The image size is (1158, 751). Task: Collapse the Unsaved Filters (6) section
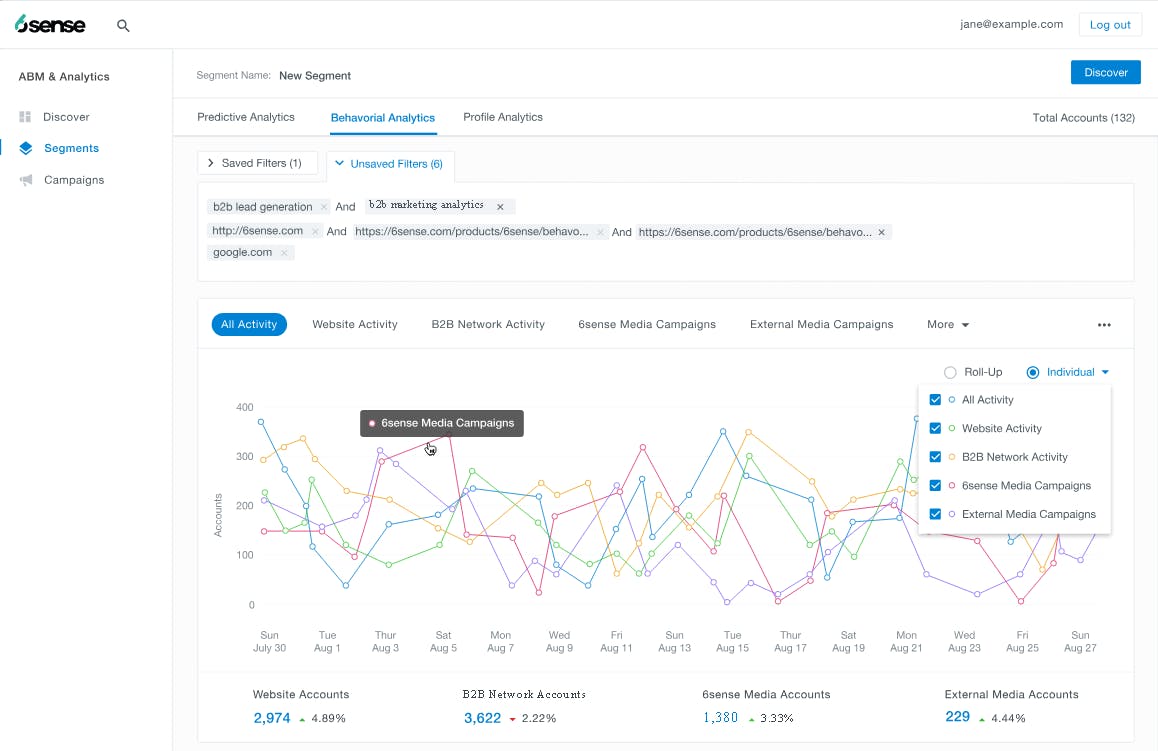point(391,164)
